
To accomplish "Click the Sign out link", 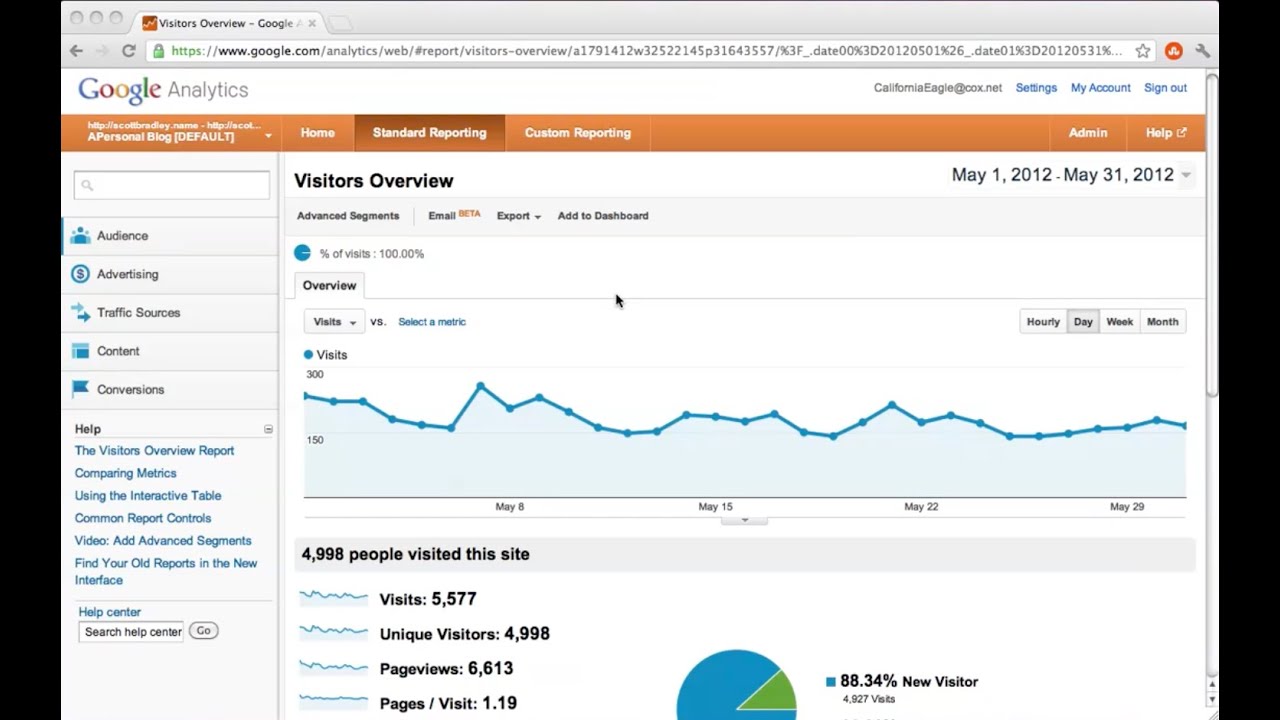I will tap(1165, 88).
